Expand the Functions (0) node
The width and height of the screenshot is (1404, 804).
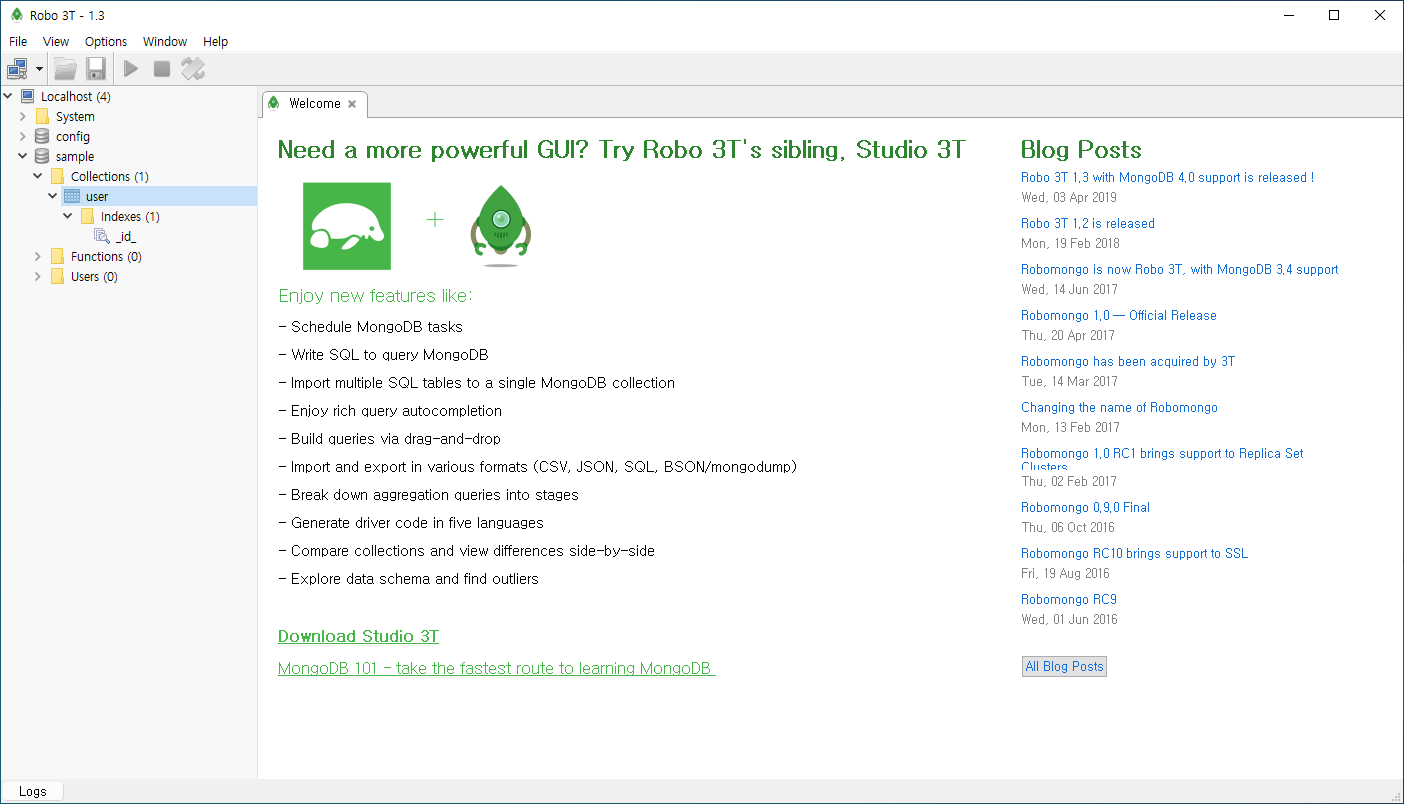click(x=38, y=256)
